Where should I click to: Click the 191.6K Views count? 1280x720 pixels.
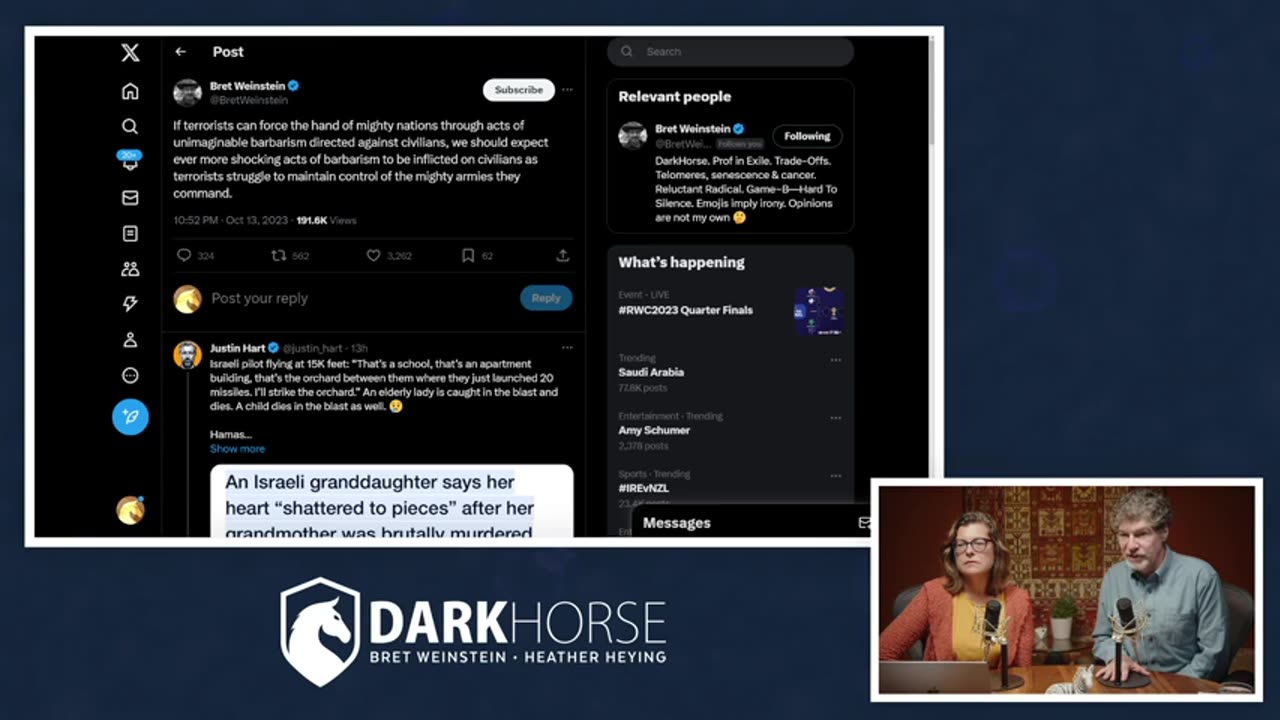coord(326,220)
